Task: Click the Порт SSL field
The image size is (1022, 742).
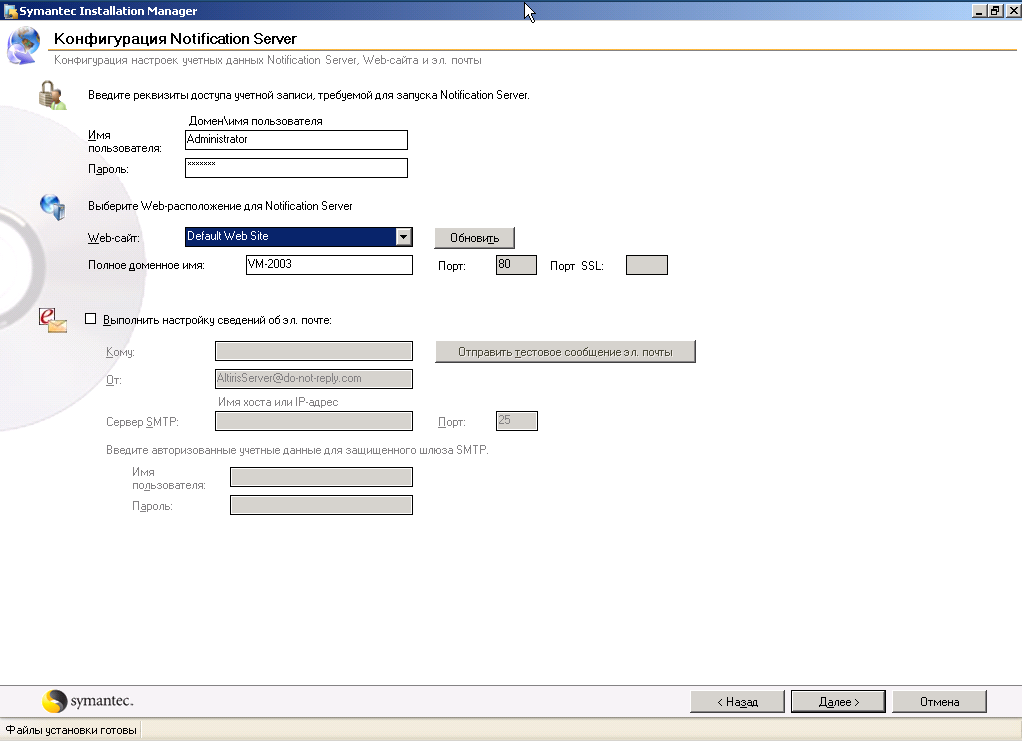Action: tap(647, 265)
